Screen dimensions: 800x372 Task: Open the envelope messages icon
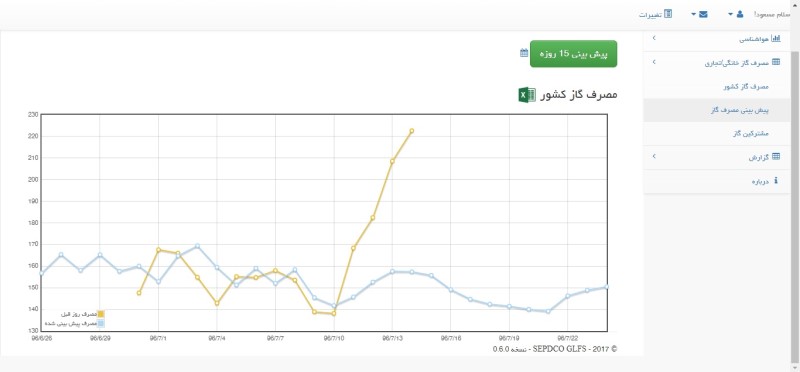[704, 14]
